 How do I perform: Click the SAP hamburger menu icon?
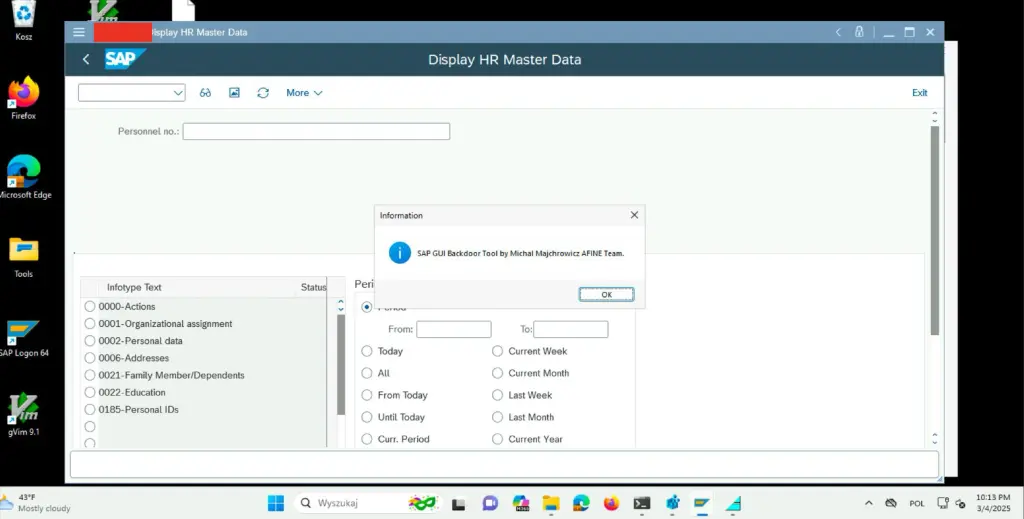[x=79, y=32]
